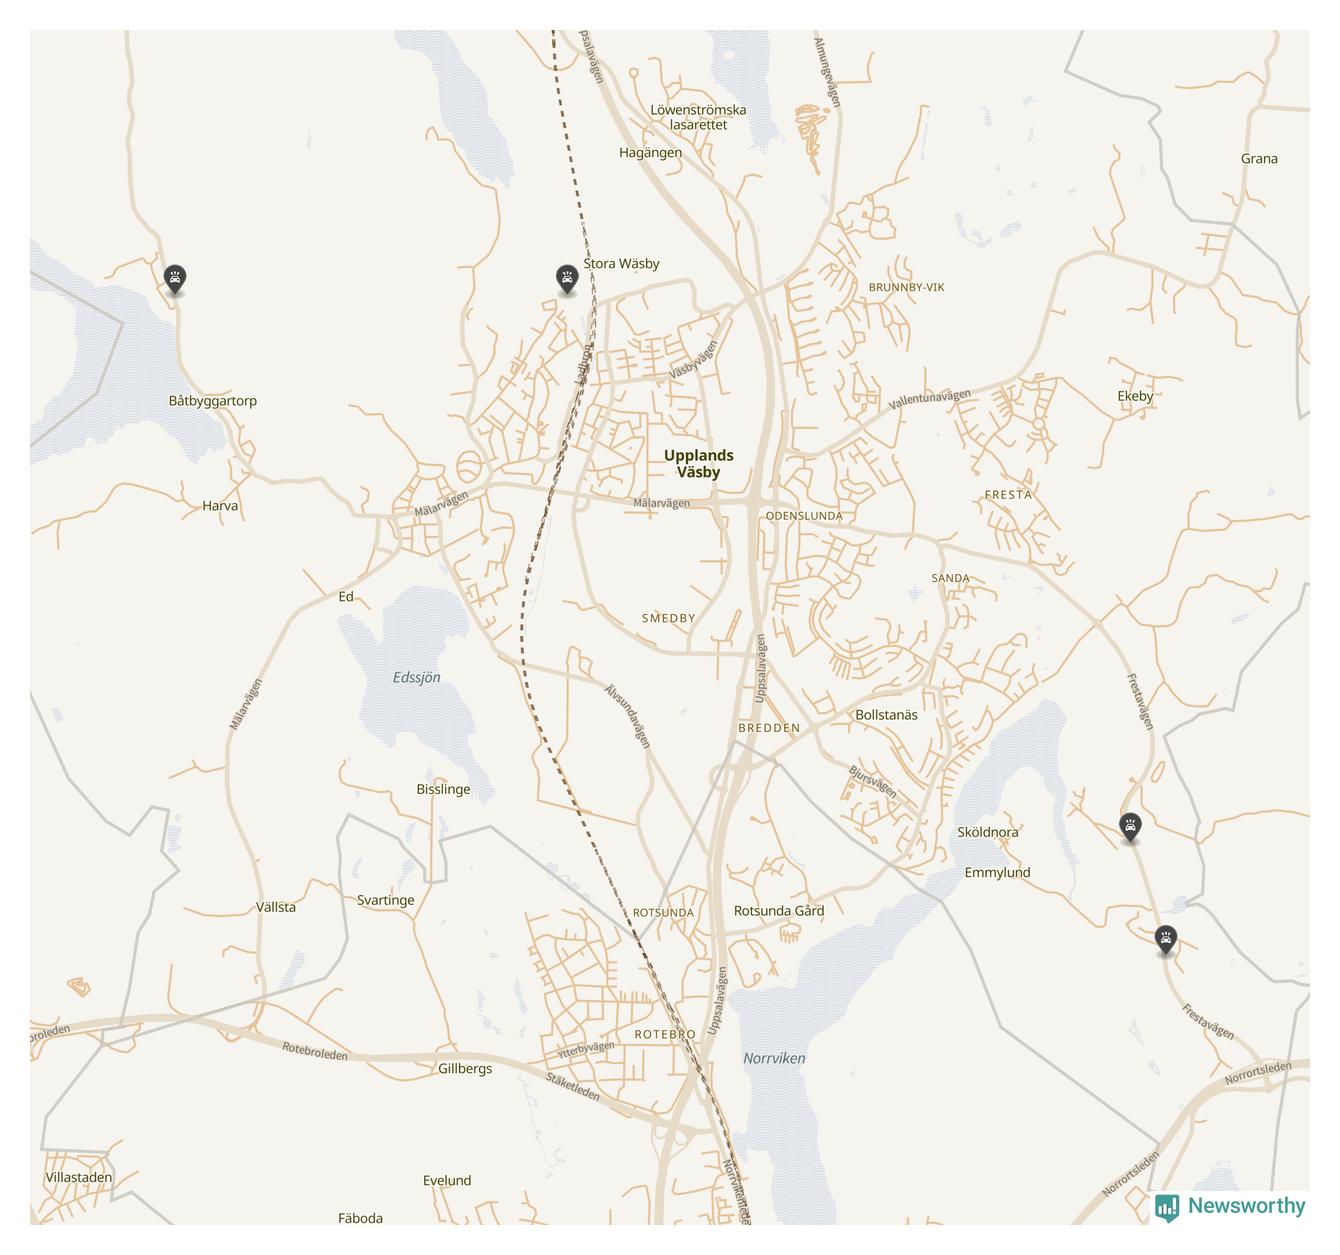
Task: Click the Upplands Väsby city label
Action: [x=698, y=464]
